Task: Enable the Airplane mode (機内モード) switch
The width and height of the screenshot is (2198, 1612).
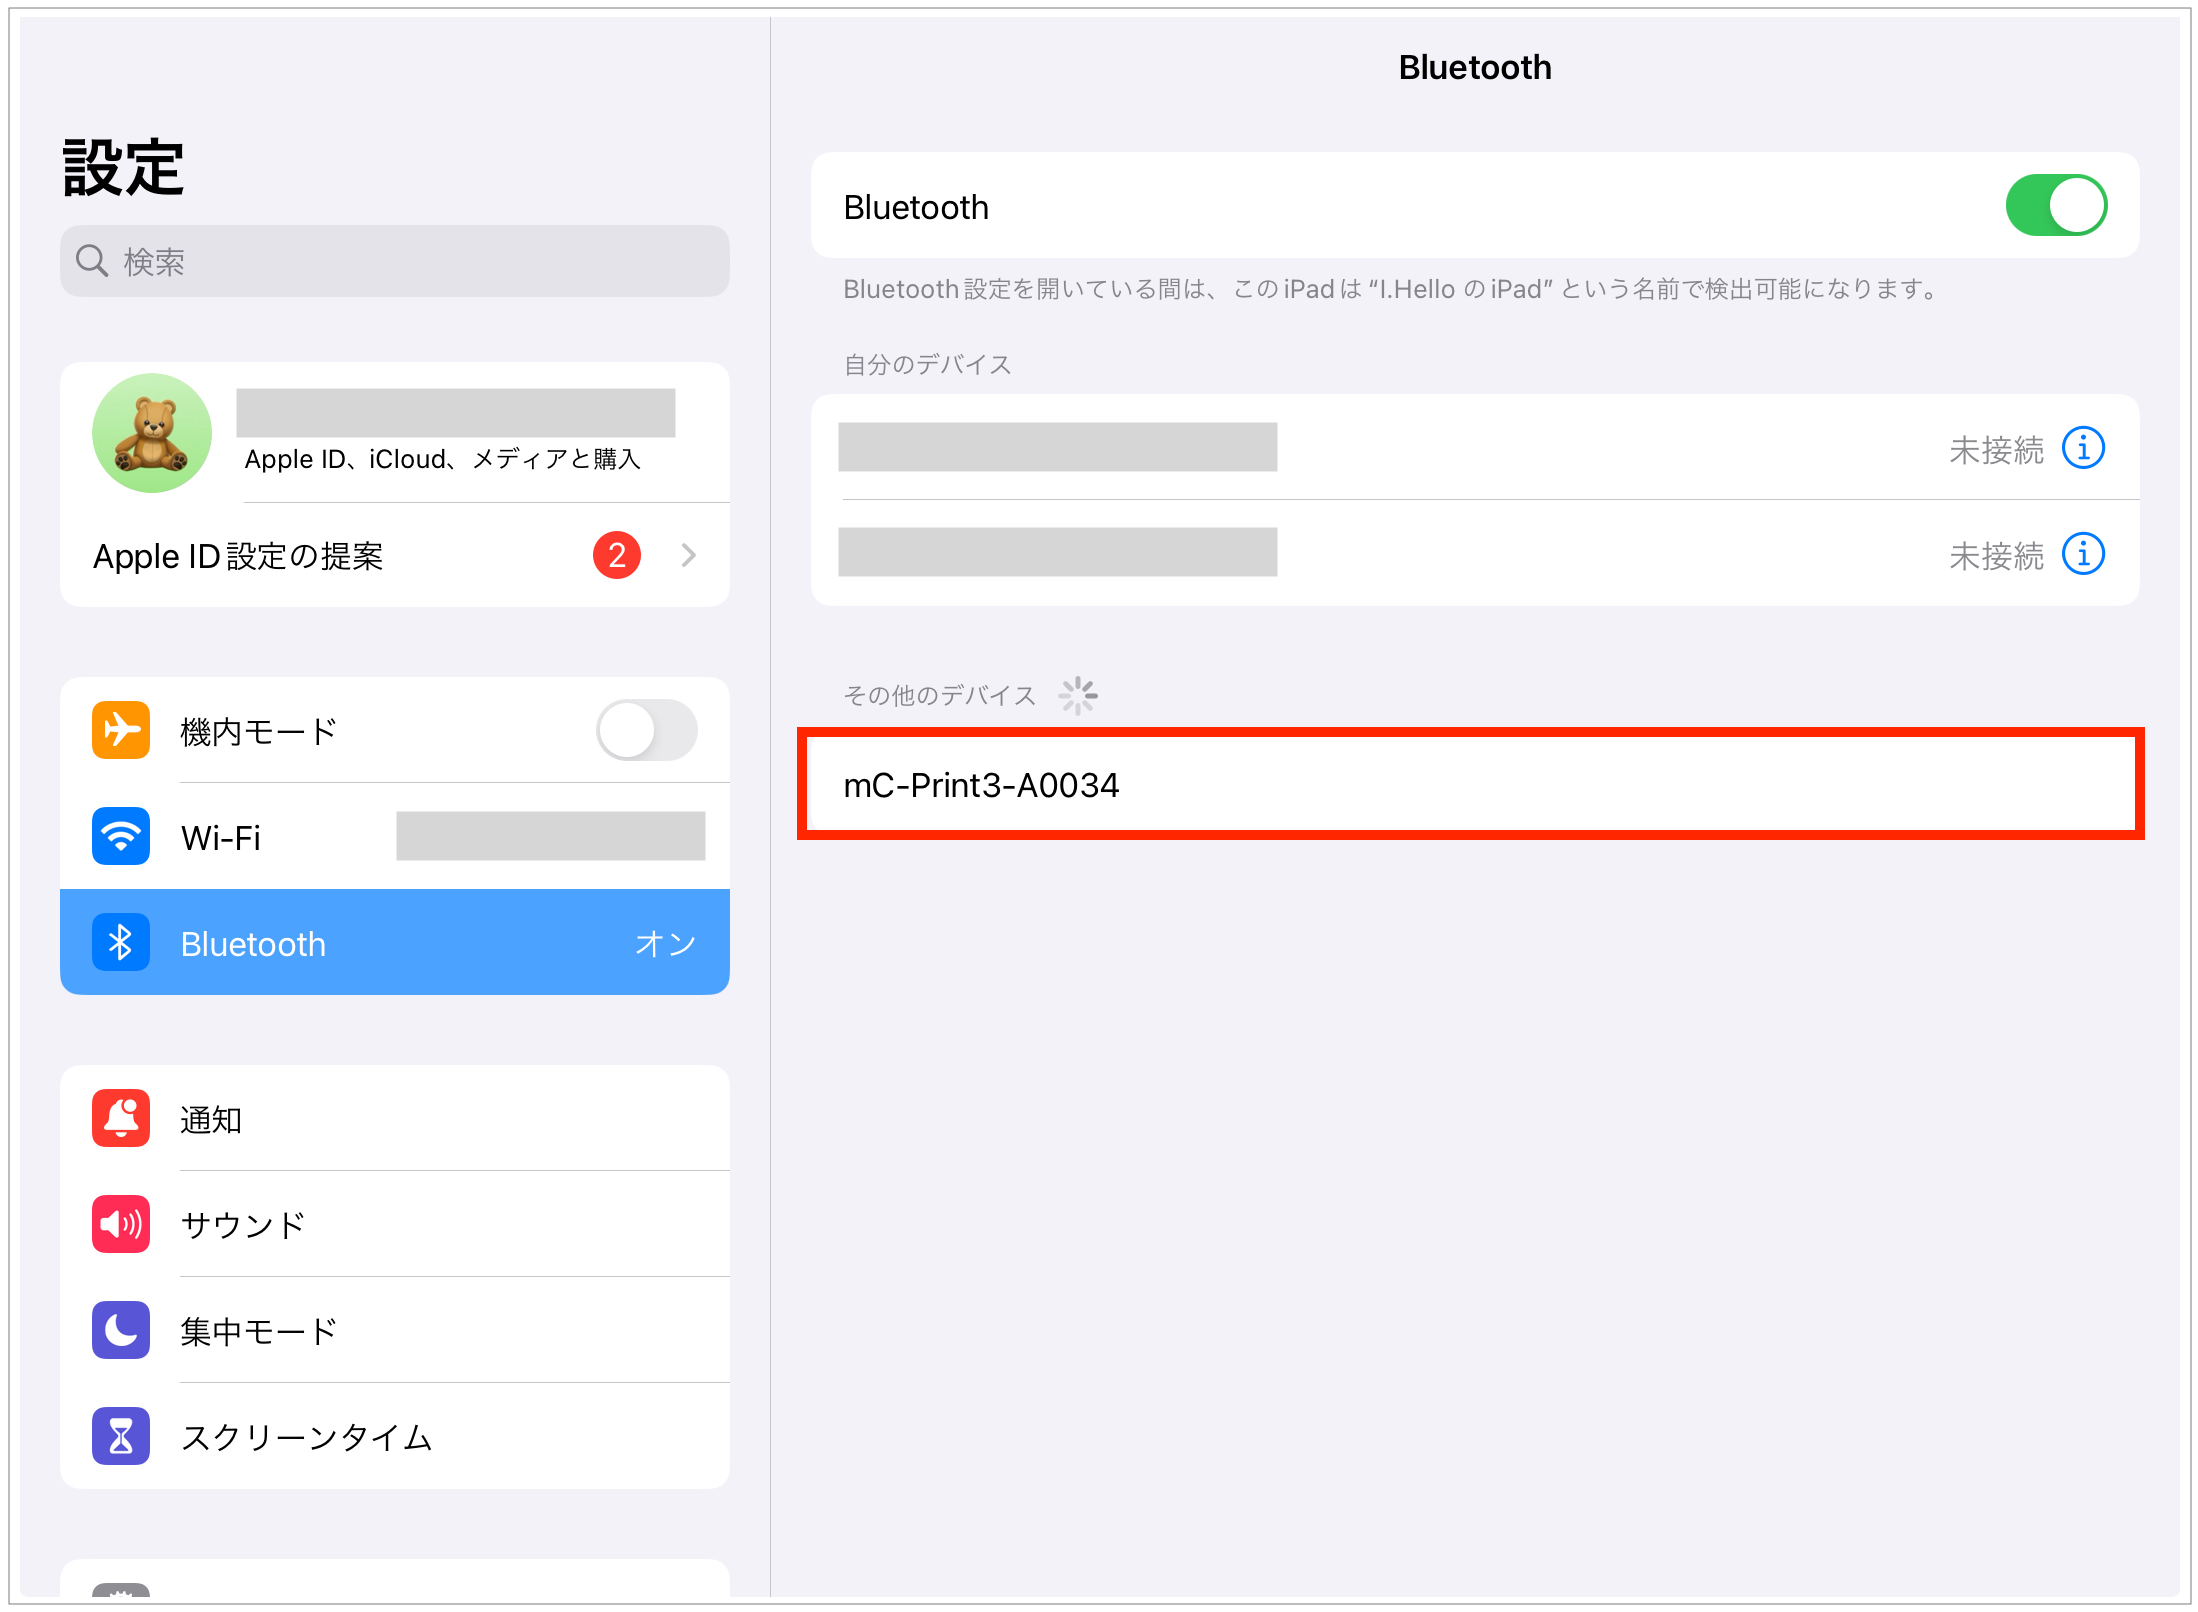Action: click(646, 730)
